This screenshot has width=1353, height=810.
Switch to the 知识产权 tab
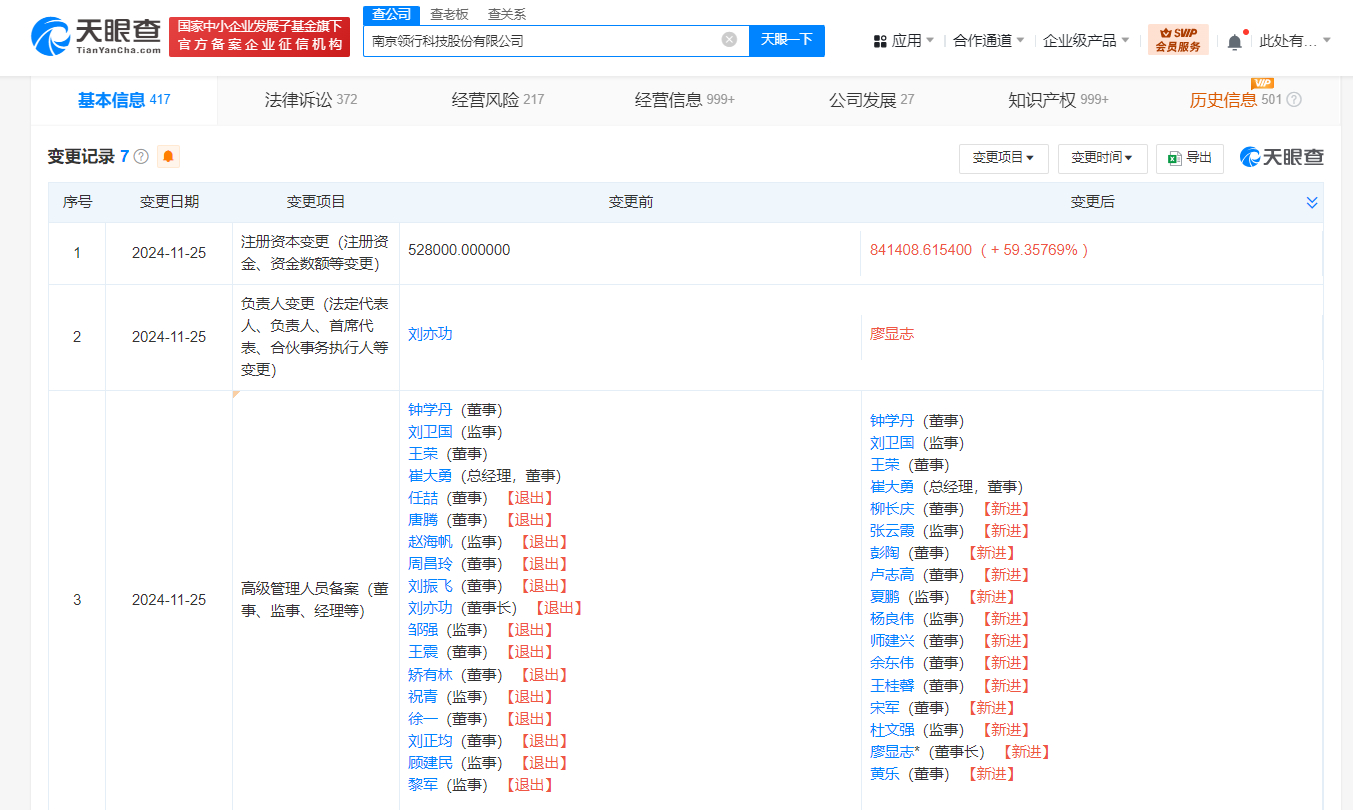click(x=1058, y=100)
